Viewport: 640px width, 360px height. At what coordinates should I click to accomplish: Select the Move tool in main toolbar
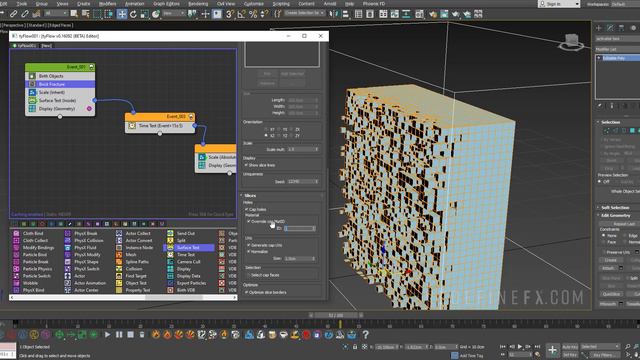tap(122, 14)
